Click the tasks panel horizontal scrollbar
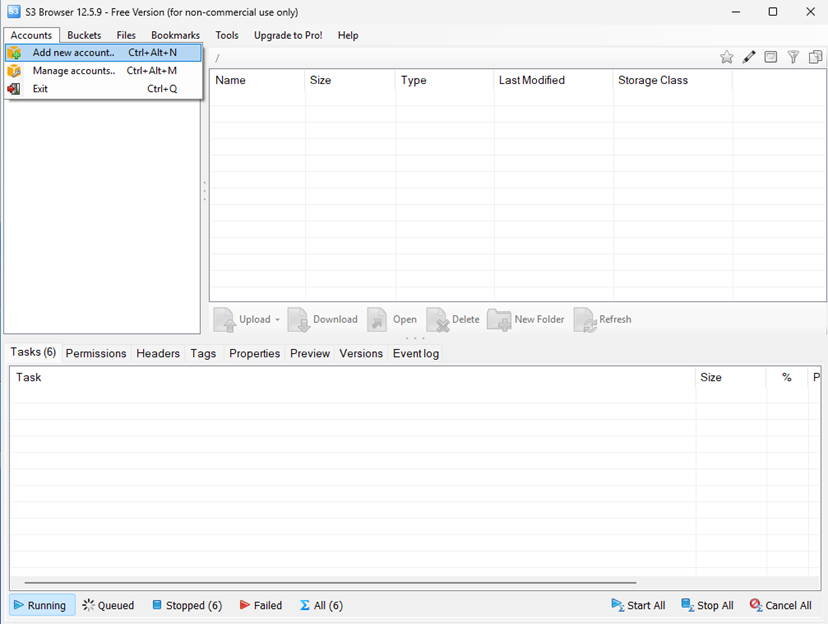 [330, 583]
